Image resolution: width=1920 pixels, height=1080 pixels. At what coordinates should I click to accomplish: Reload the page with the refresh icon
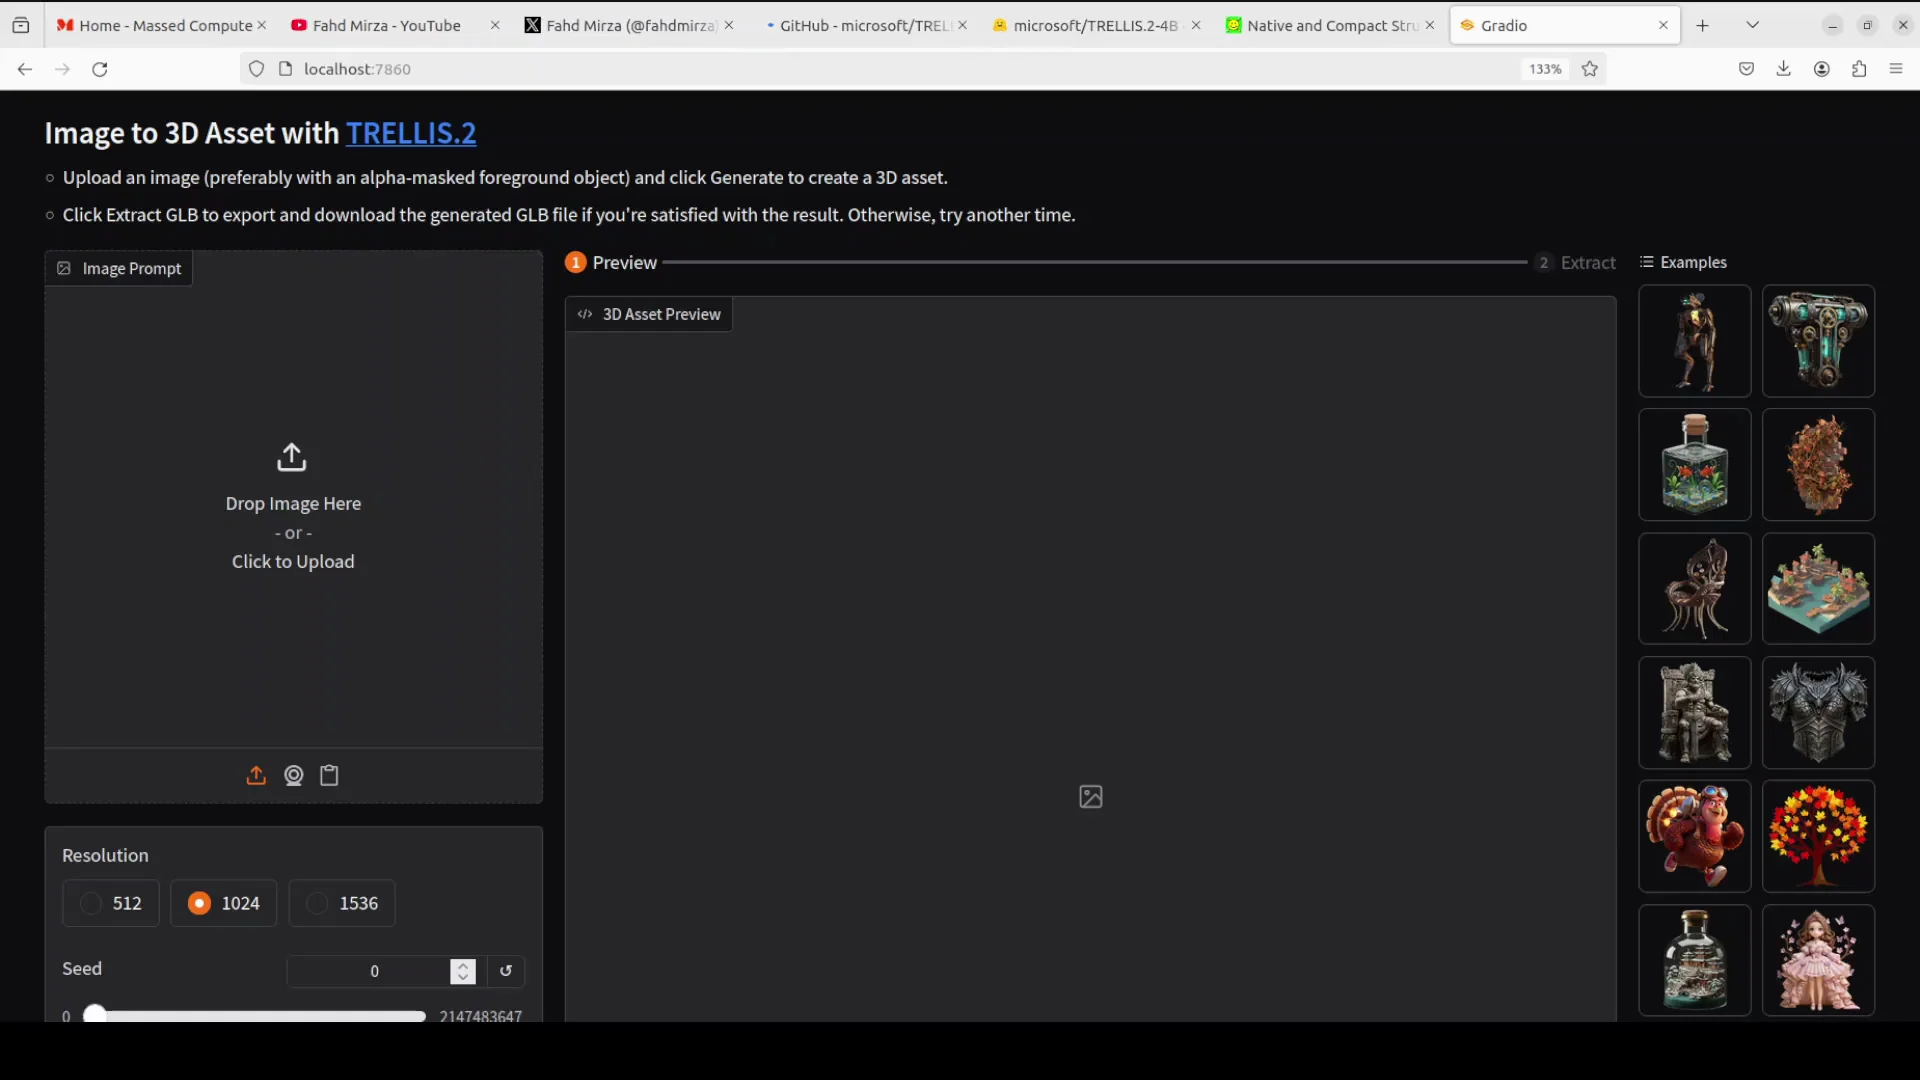point(100,69)
